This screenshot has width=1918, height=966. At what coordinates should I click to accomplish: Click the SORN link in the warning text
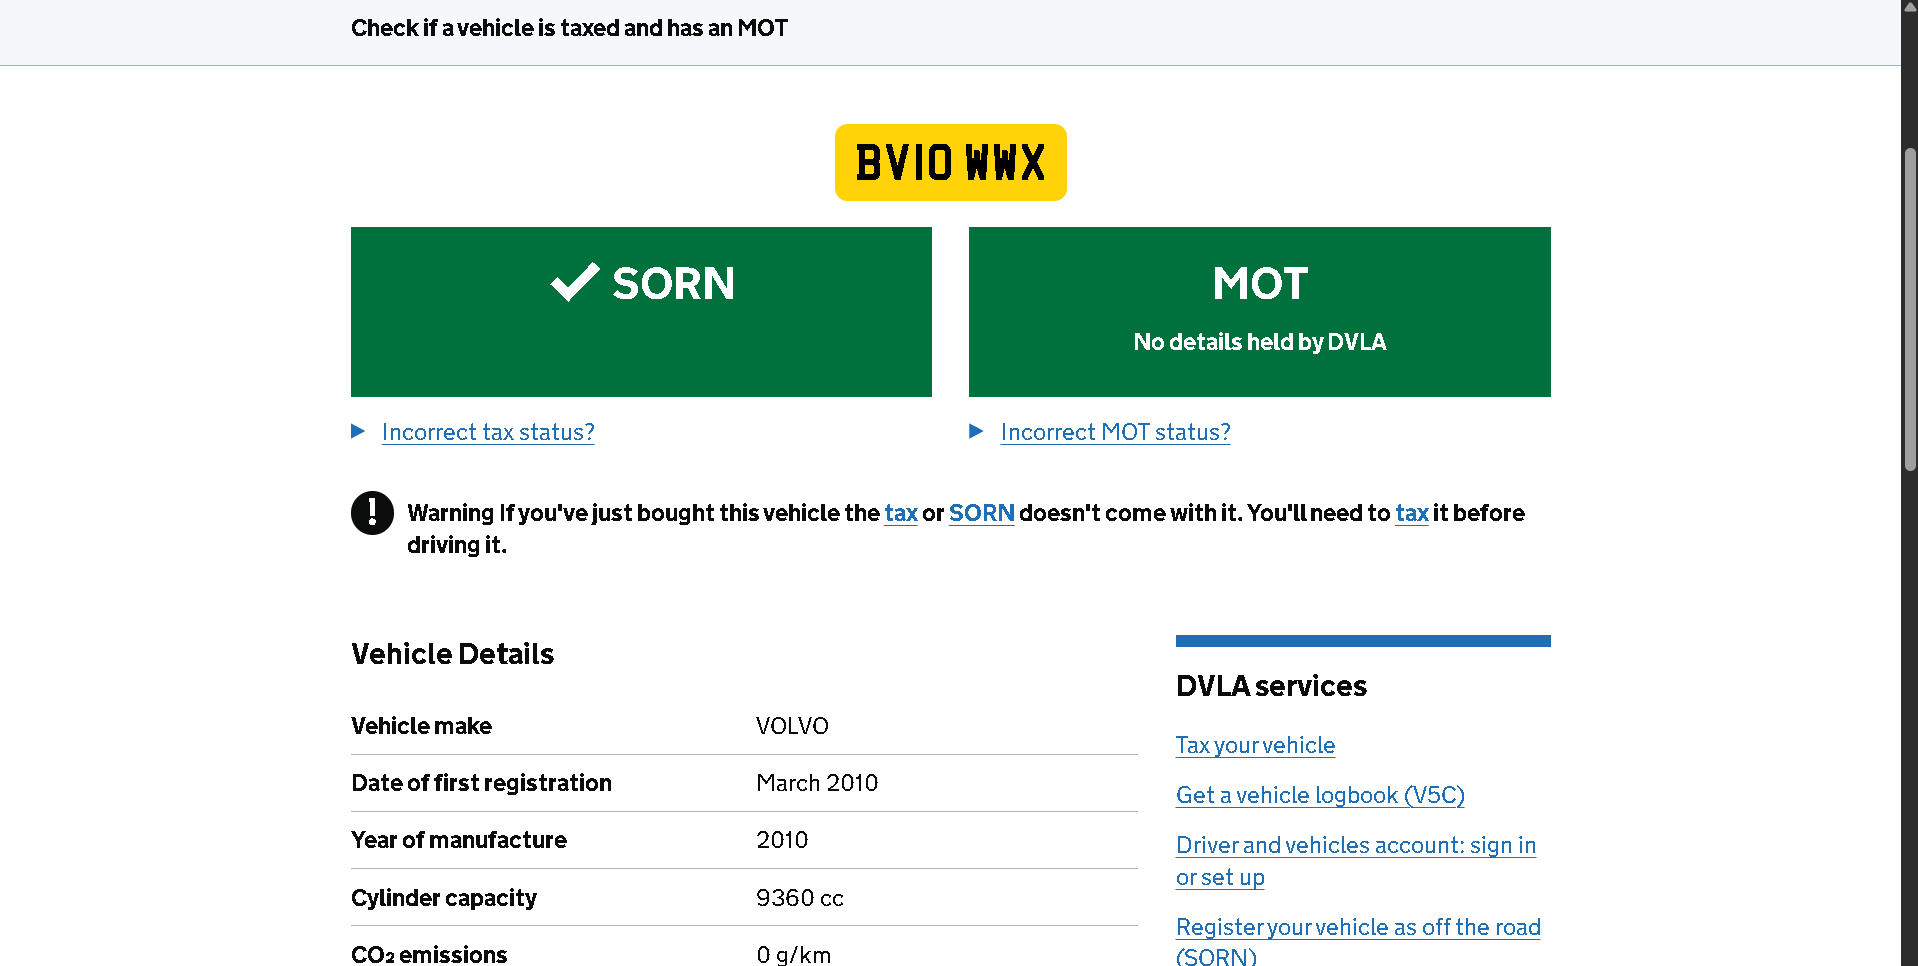tap(981, 513)
